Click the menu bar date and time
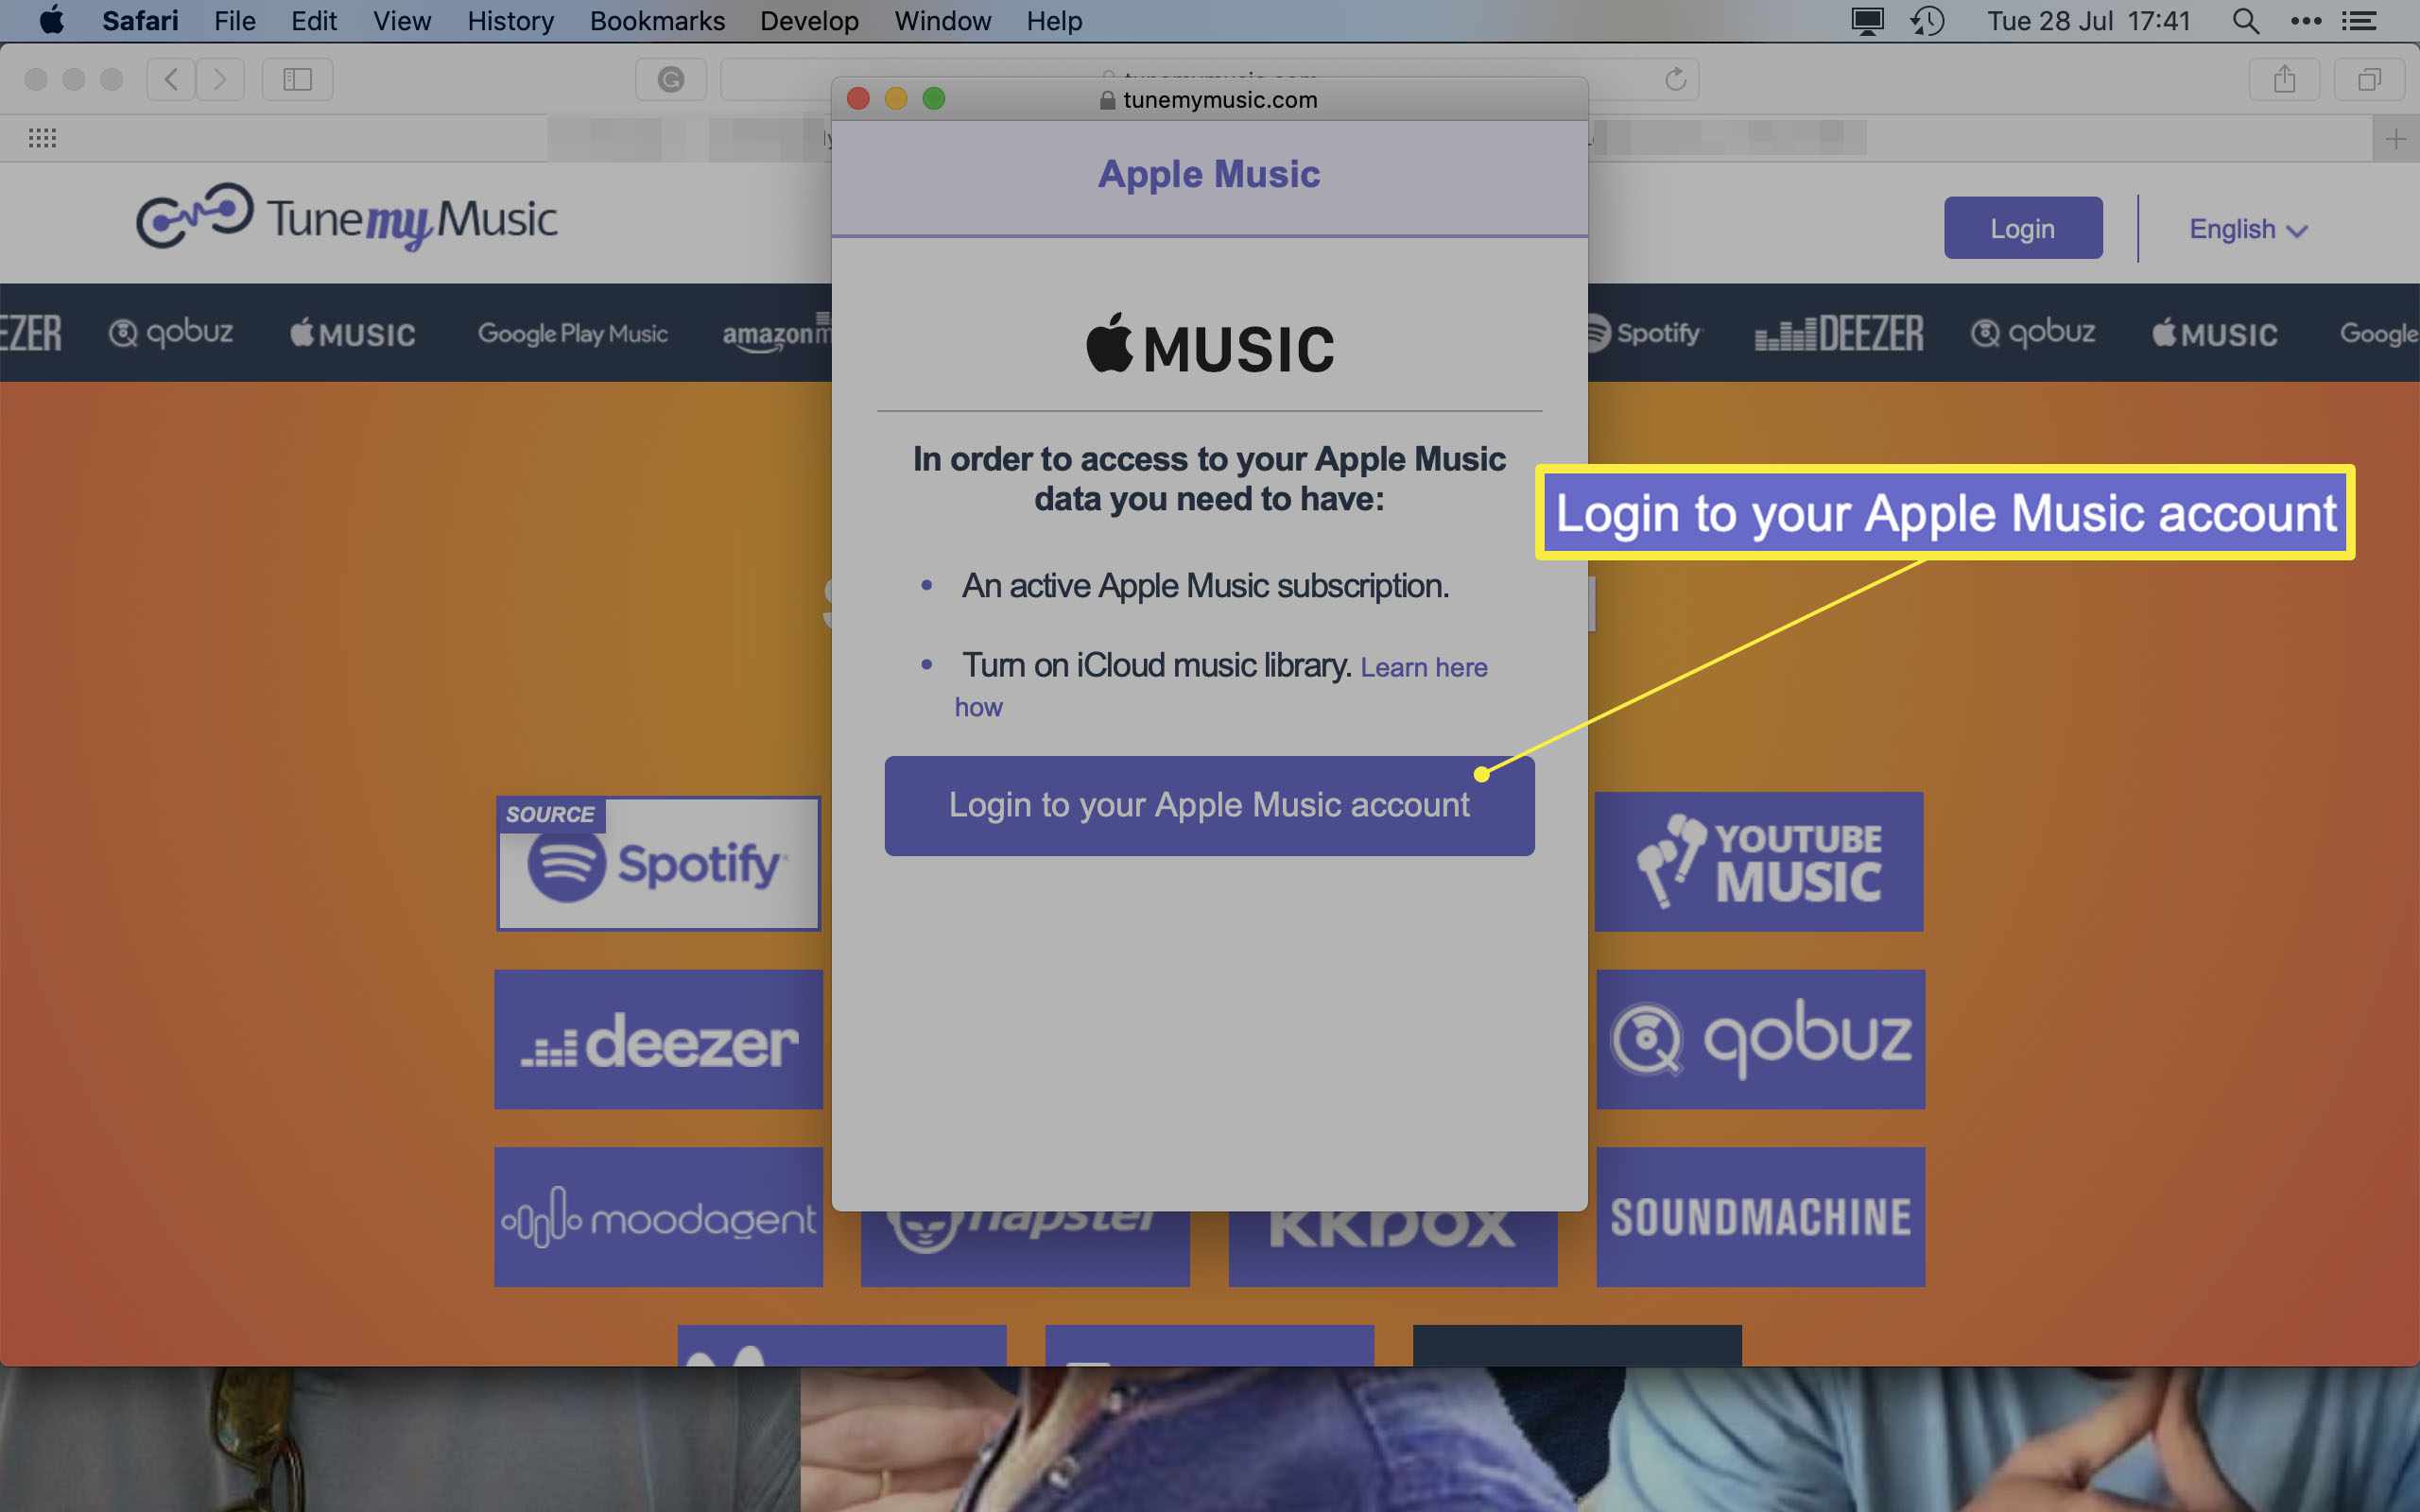The image size is (2420, 1512). coord(2088,20)
